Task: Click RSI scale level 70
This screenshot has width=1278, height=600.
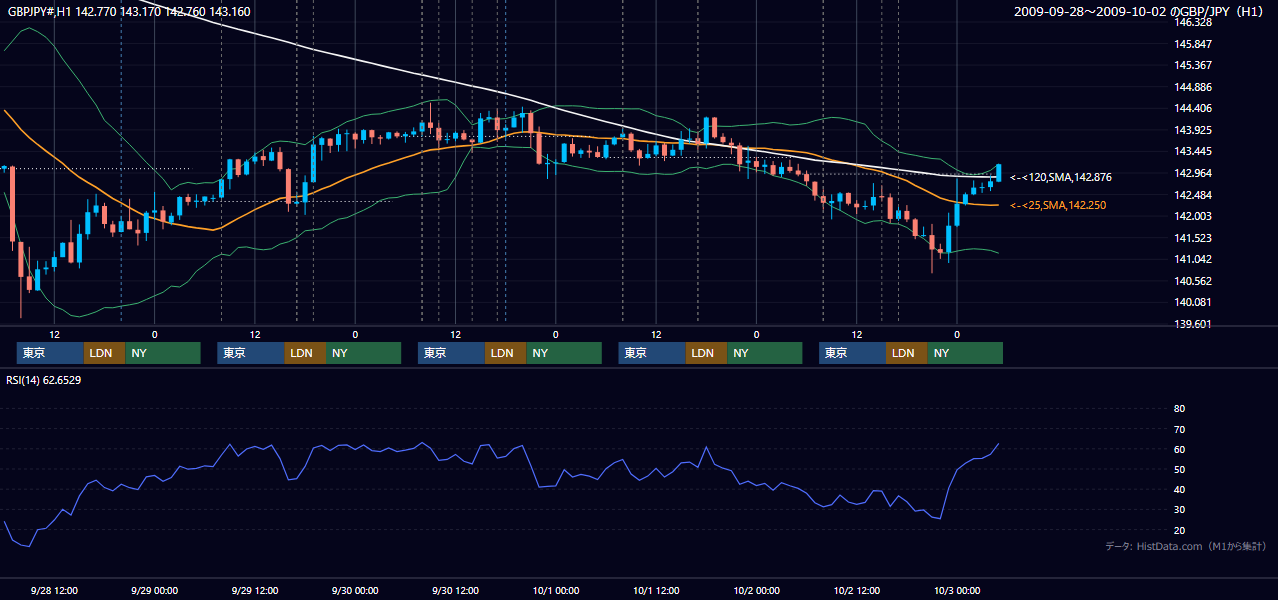Action: [x=1179, y=429]
